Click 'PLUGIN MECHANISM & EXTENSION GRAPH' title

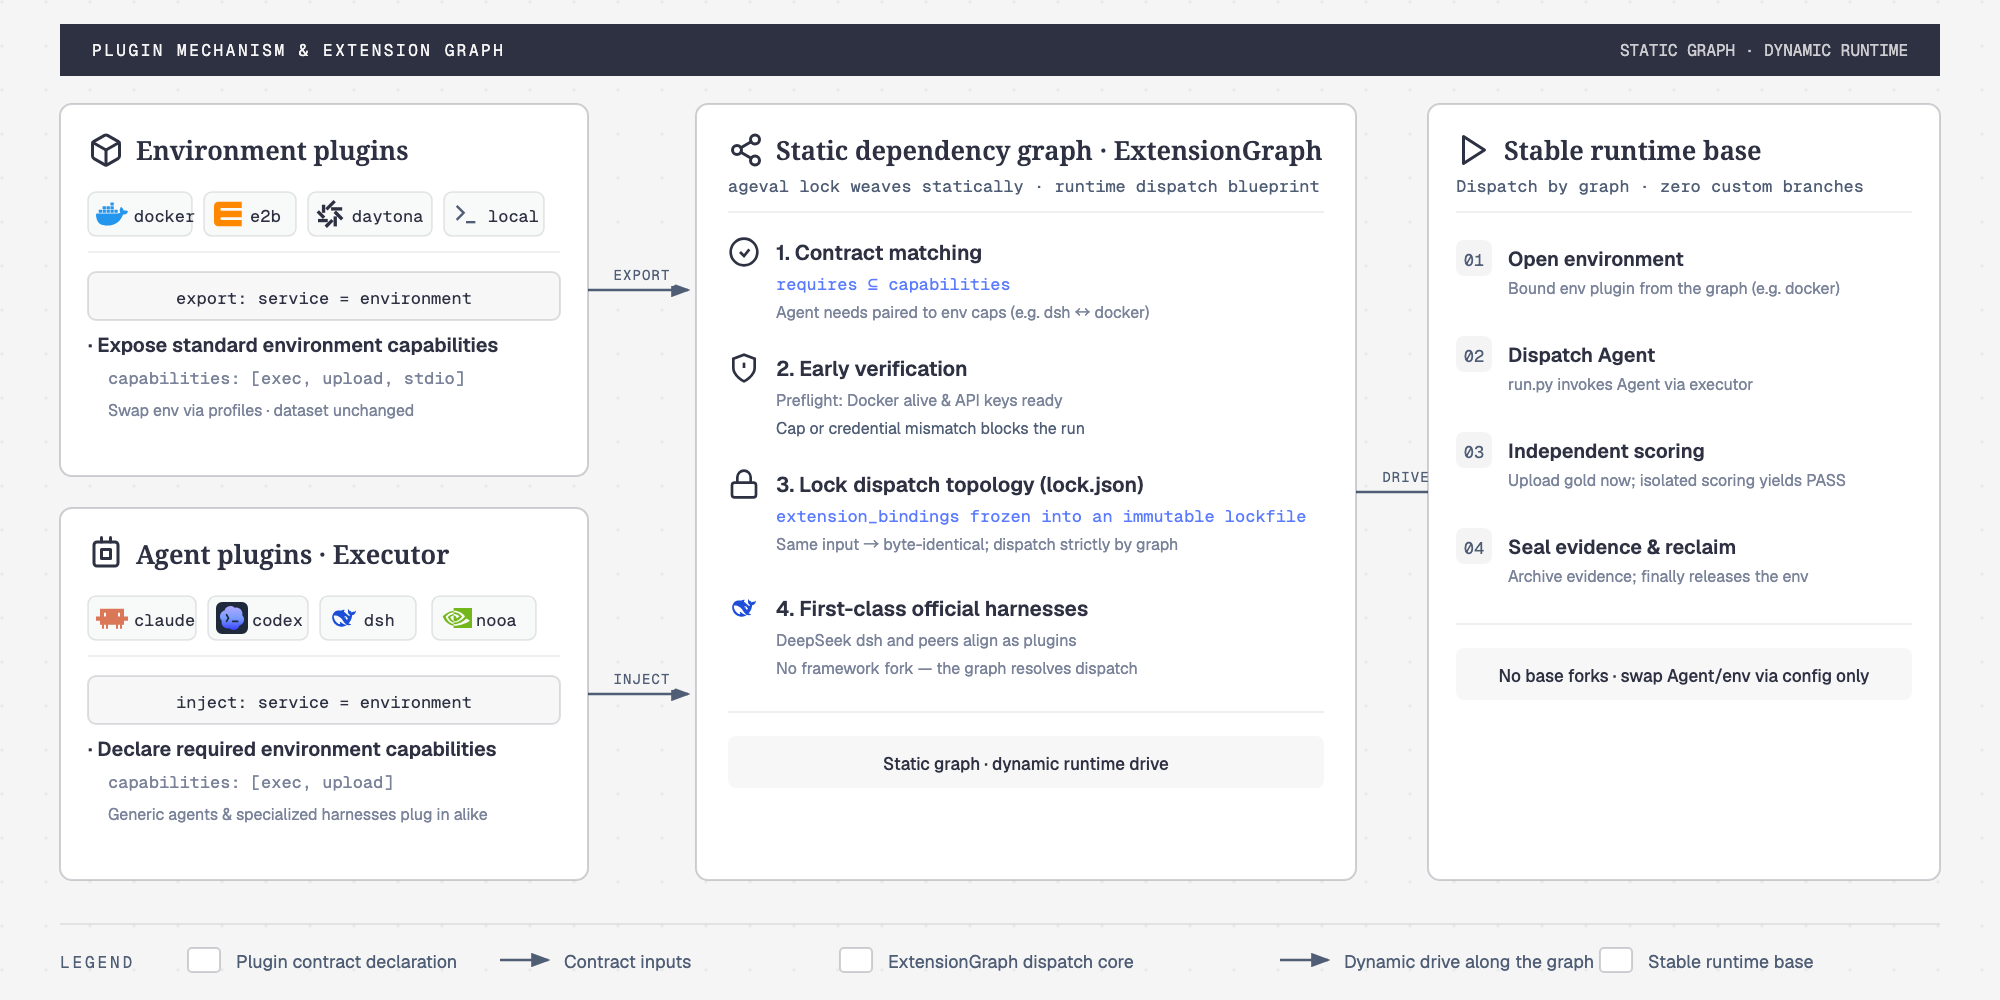(x=298, y=50)
